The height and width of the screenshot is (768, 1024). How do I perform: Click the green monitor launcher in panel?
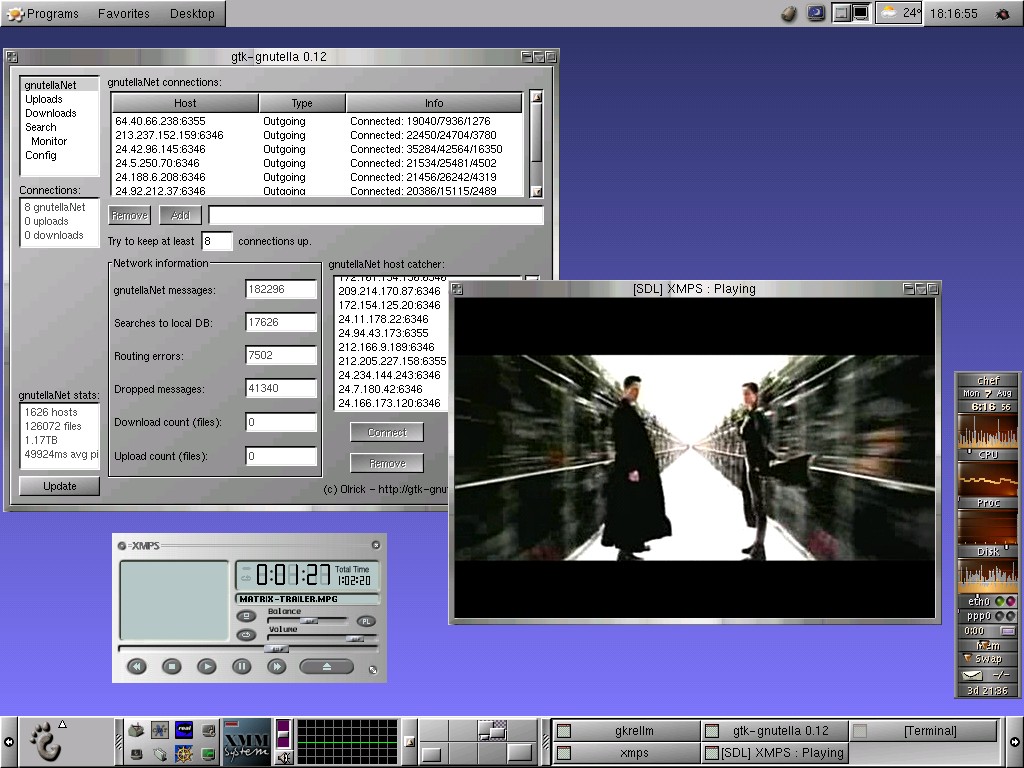click(x=208, y=754)
